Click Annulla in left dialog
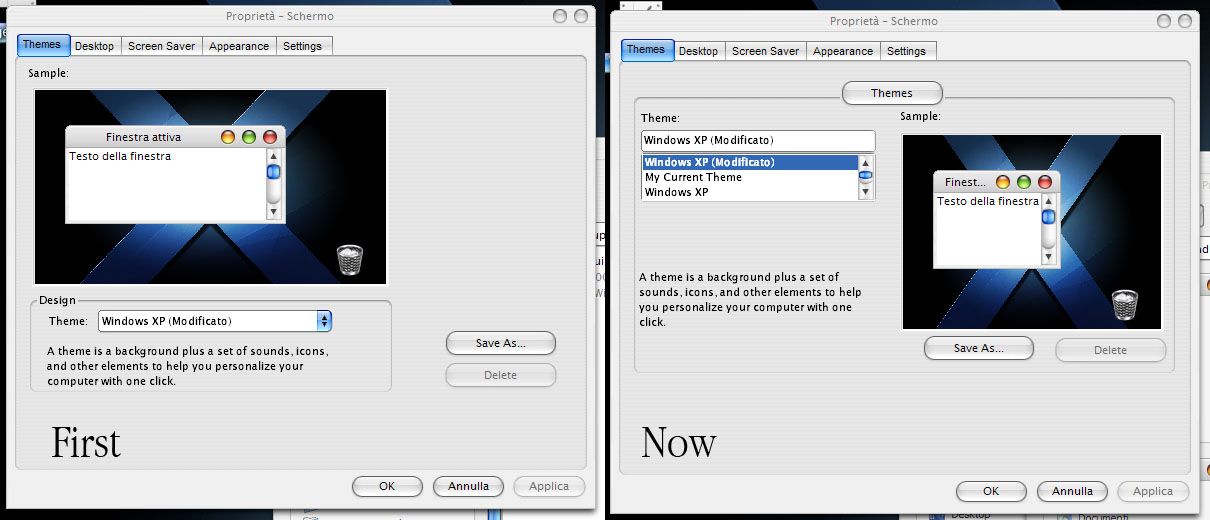The height and width of the screenshot is (520, 1210). (469, 486)
